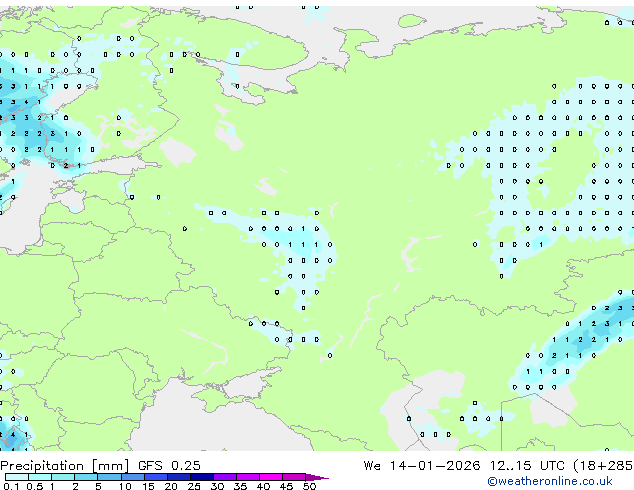Viewport: 634px width, 490px height.
Task: Click the legend label '20'
Action: pyautogui.click(x=171, y=486)
